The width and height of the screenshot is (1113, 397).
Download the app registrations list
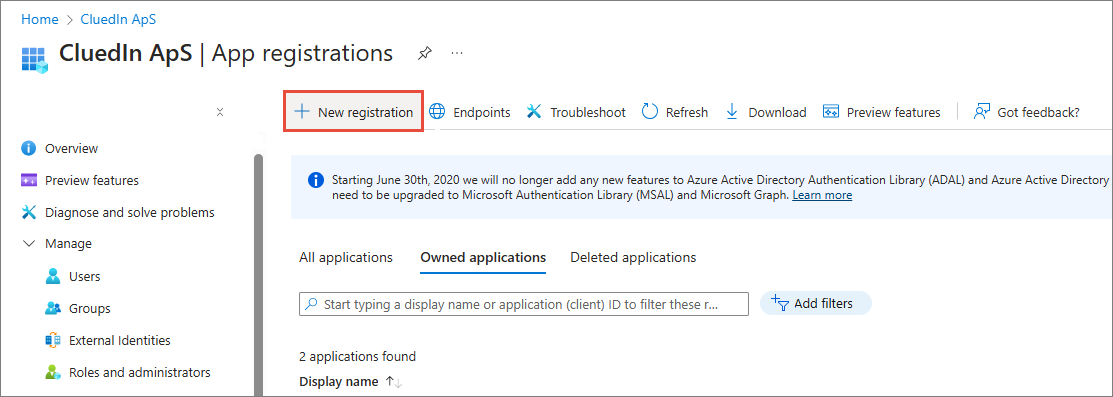click(x=766, y=112)
